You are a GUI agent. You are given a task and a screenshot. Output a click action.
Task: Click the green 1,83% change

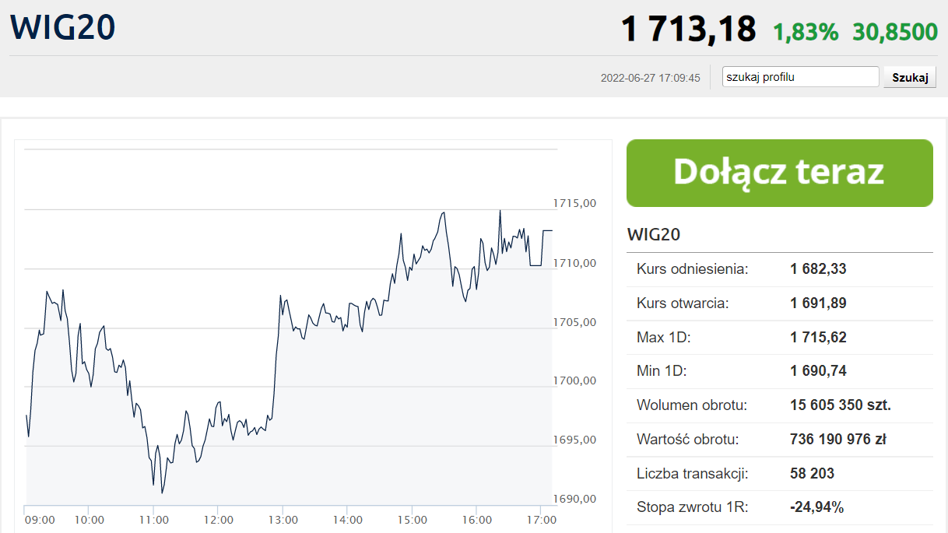(x=805, y=32)
